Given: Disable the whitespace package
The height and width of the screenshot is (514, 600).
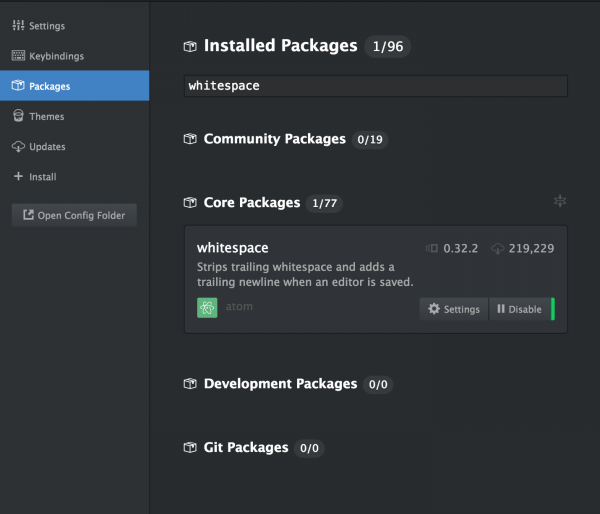Looking at the screenshot, I should 519,309.
